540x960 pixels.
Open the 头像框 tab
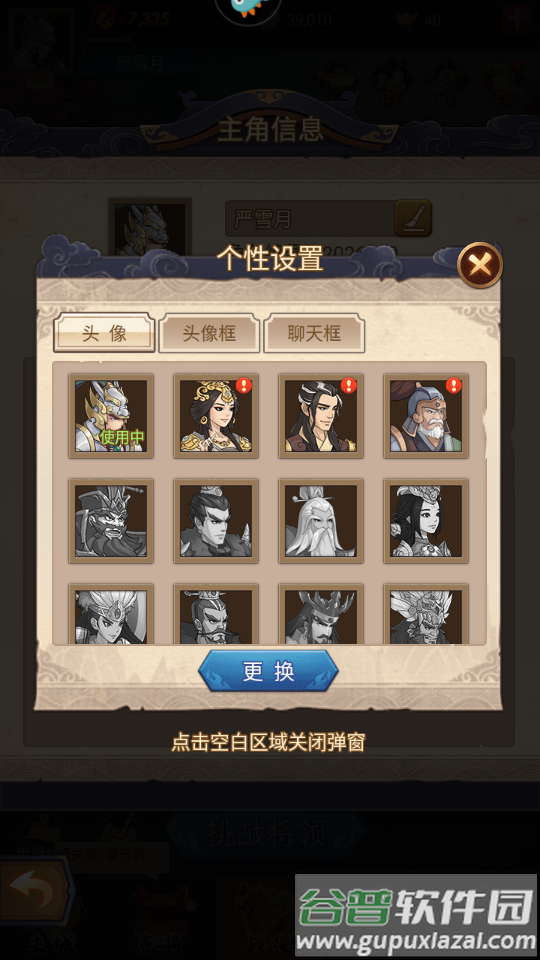(x=209, y=333)
